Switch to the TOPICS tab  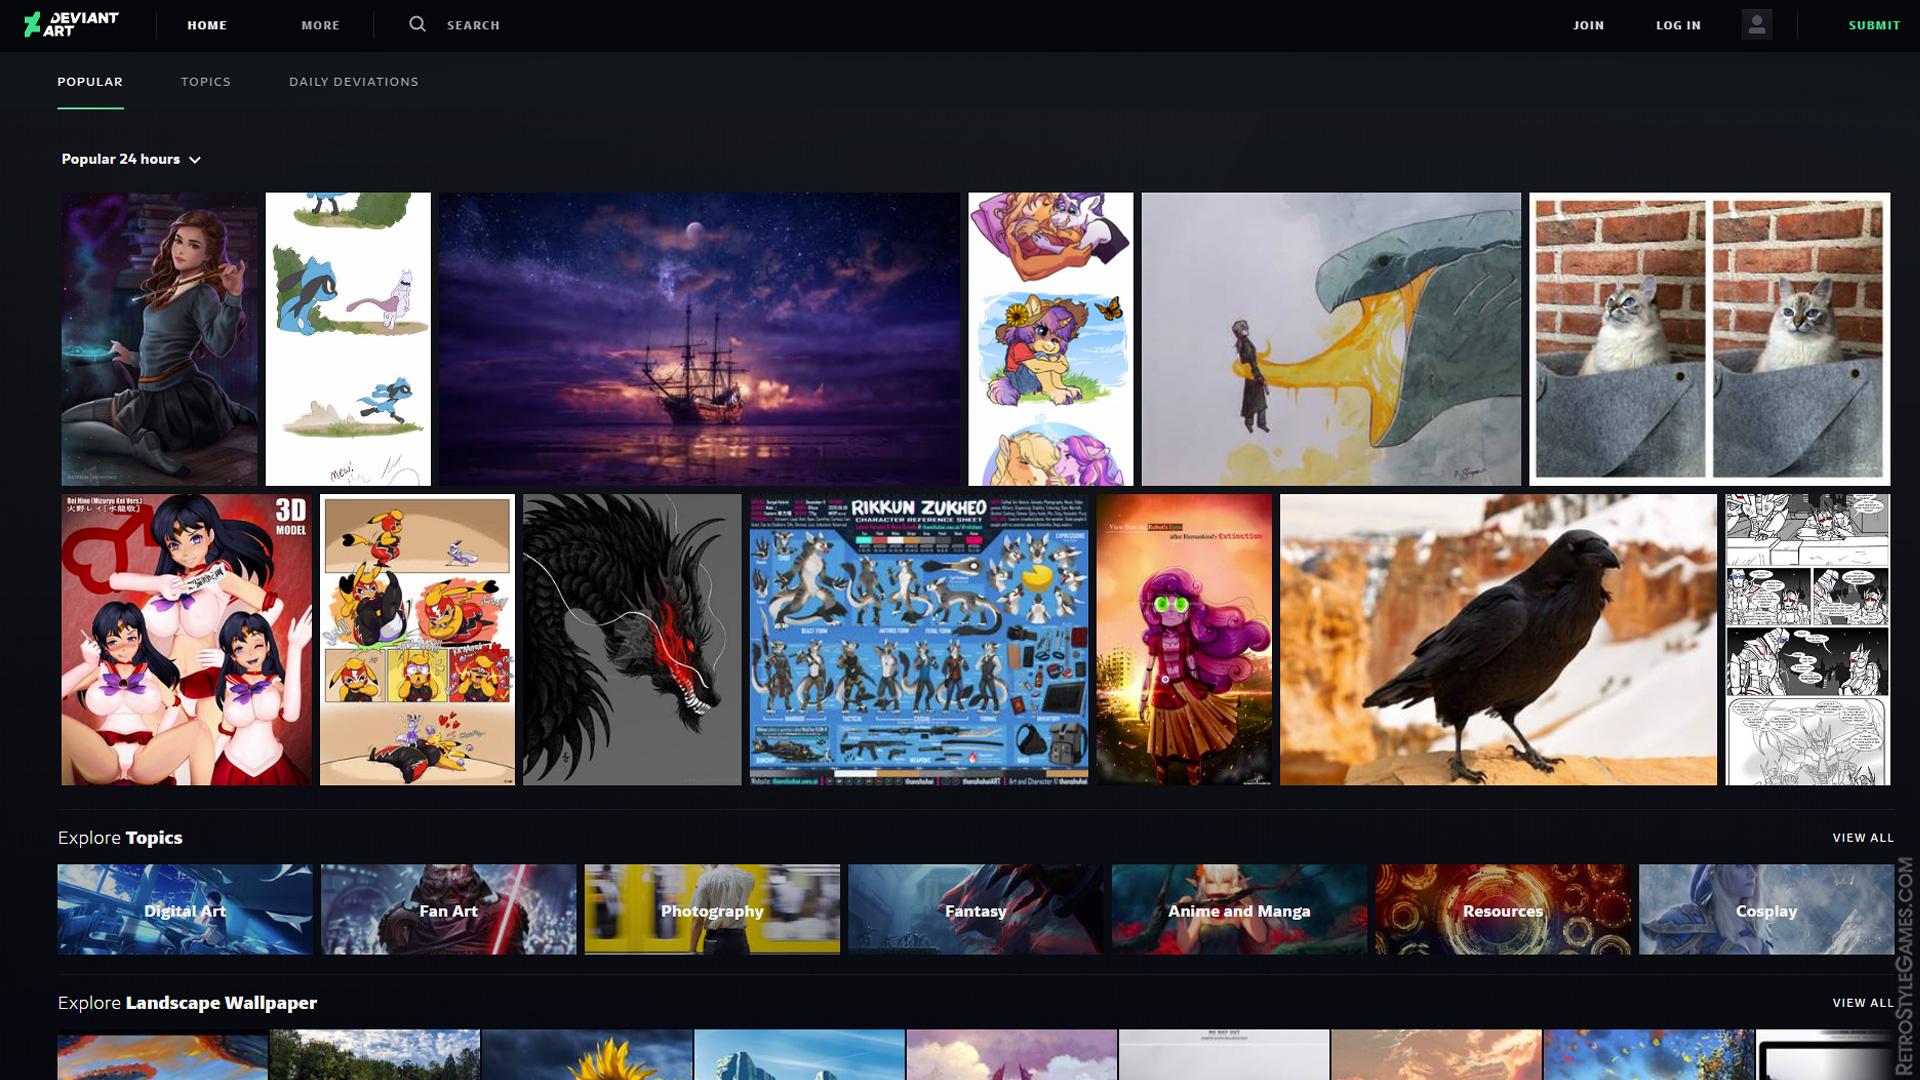[206, 82]
